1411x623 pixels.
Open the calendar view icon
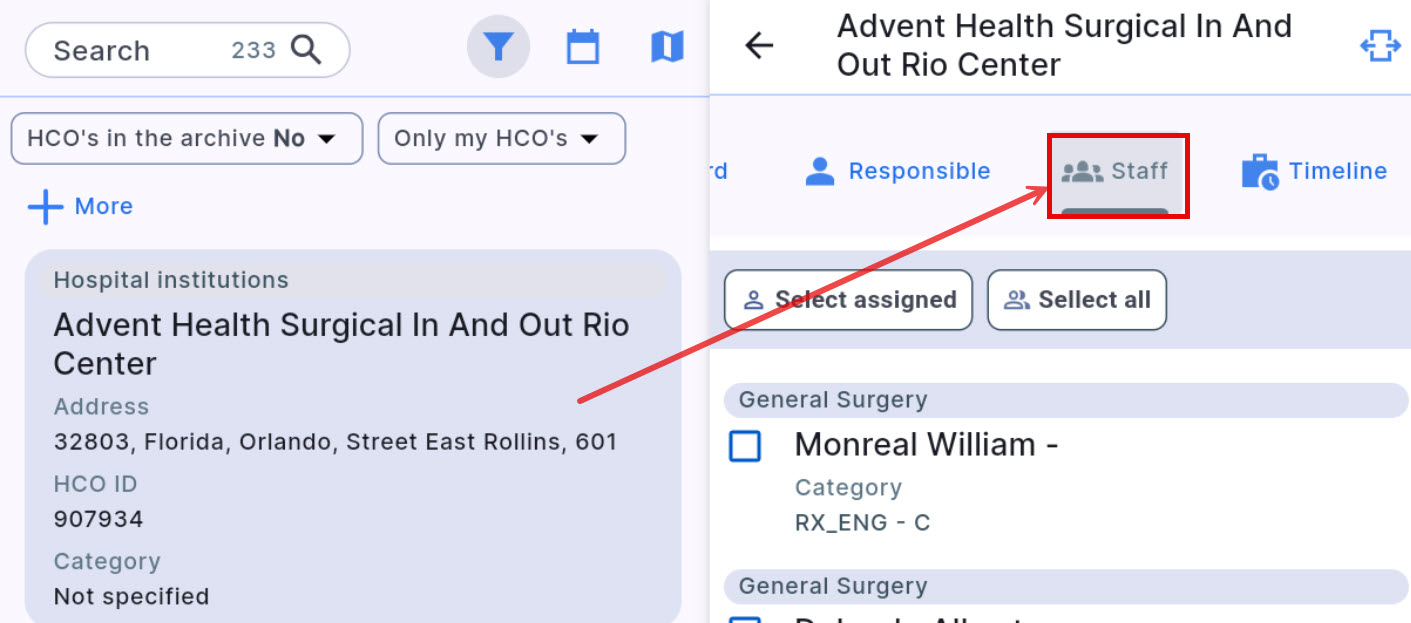[583, 47]
